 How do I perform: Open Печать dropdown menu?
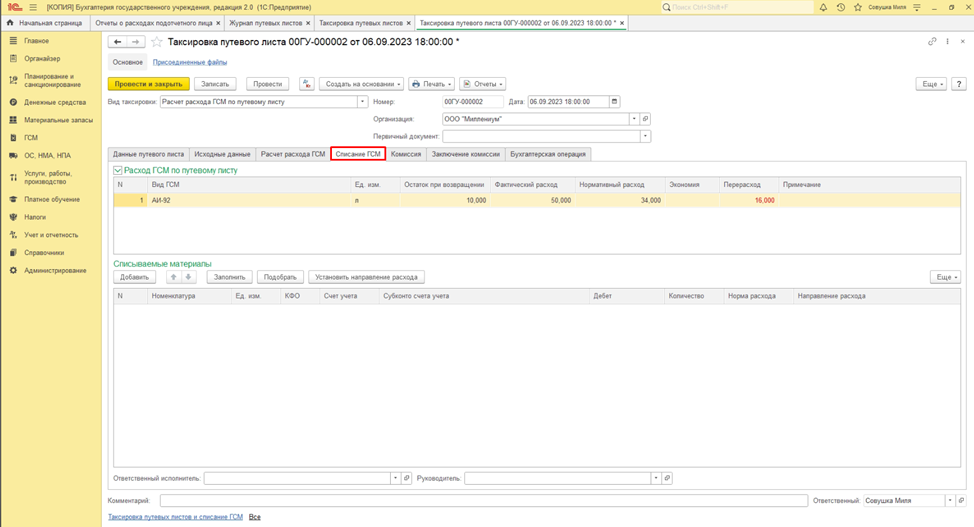pos(432,84)
